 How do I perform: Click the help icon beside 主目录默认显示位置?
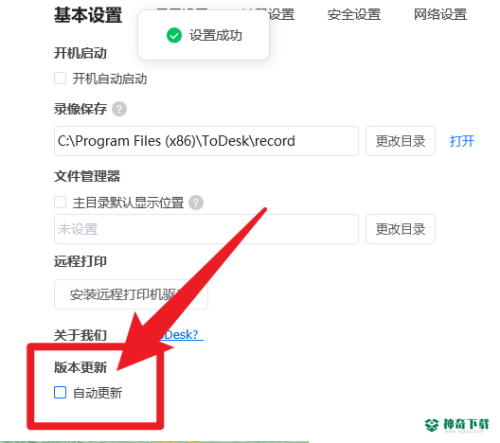click(196, 202)
